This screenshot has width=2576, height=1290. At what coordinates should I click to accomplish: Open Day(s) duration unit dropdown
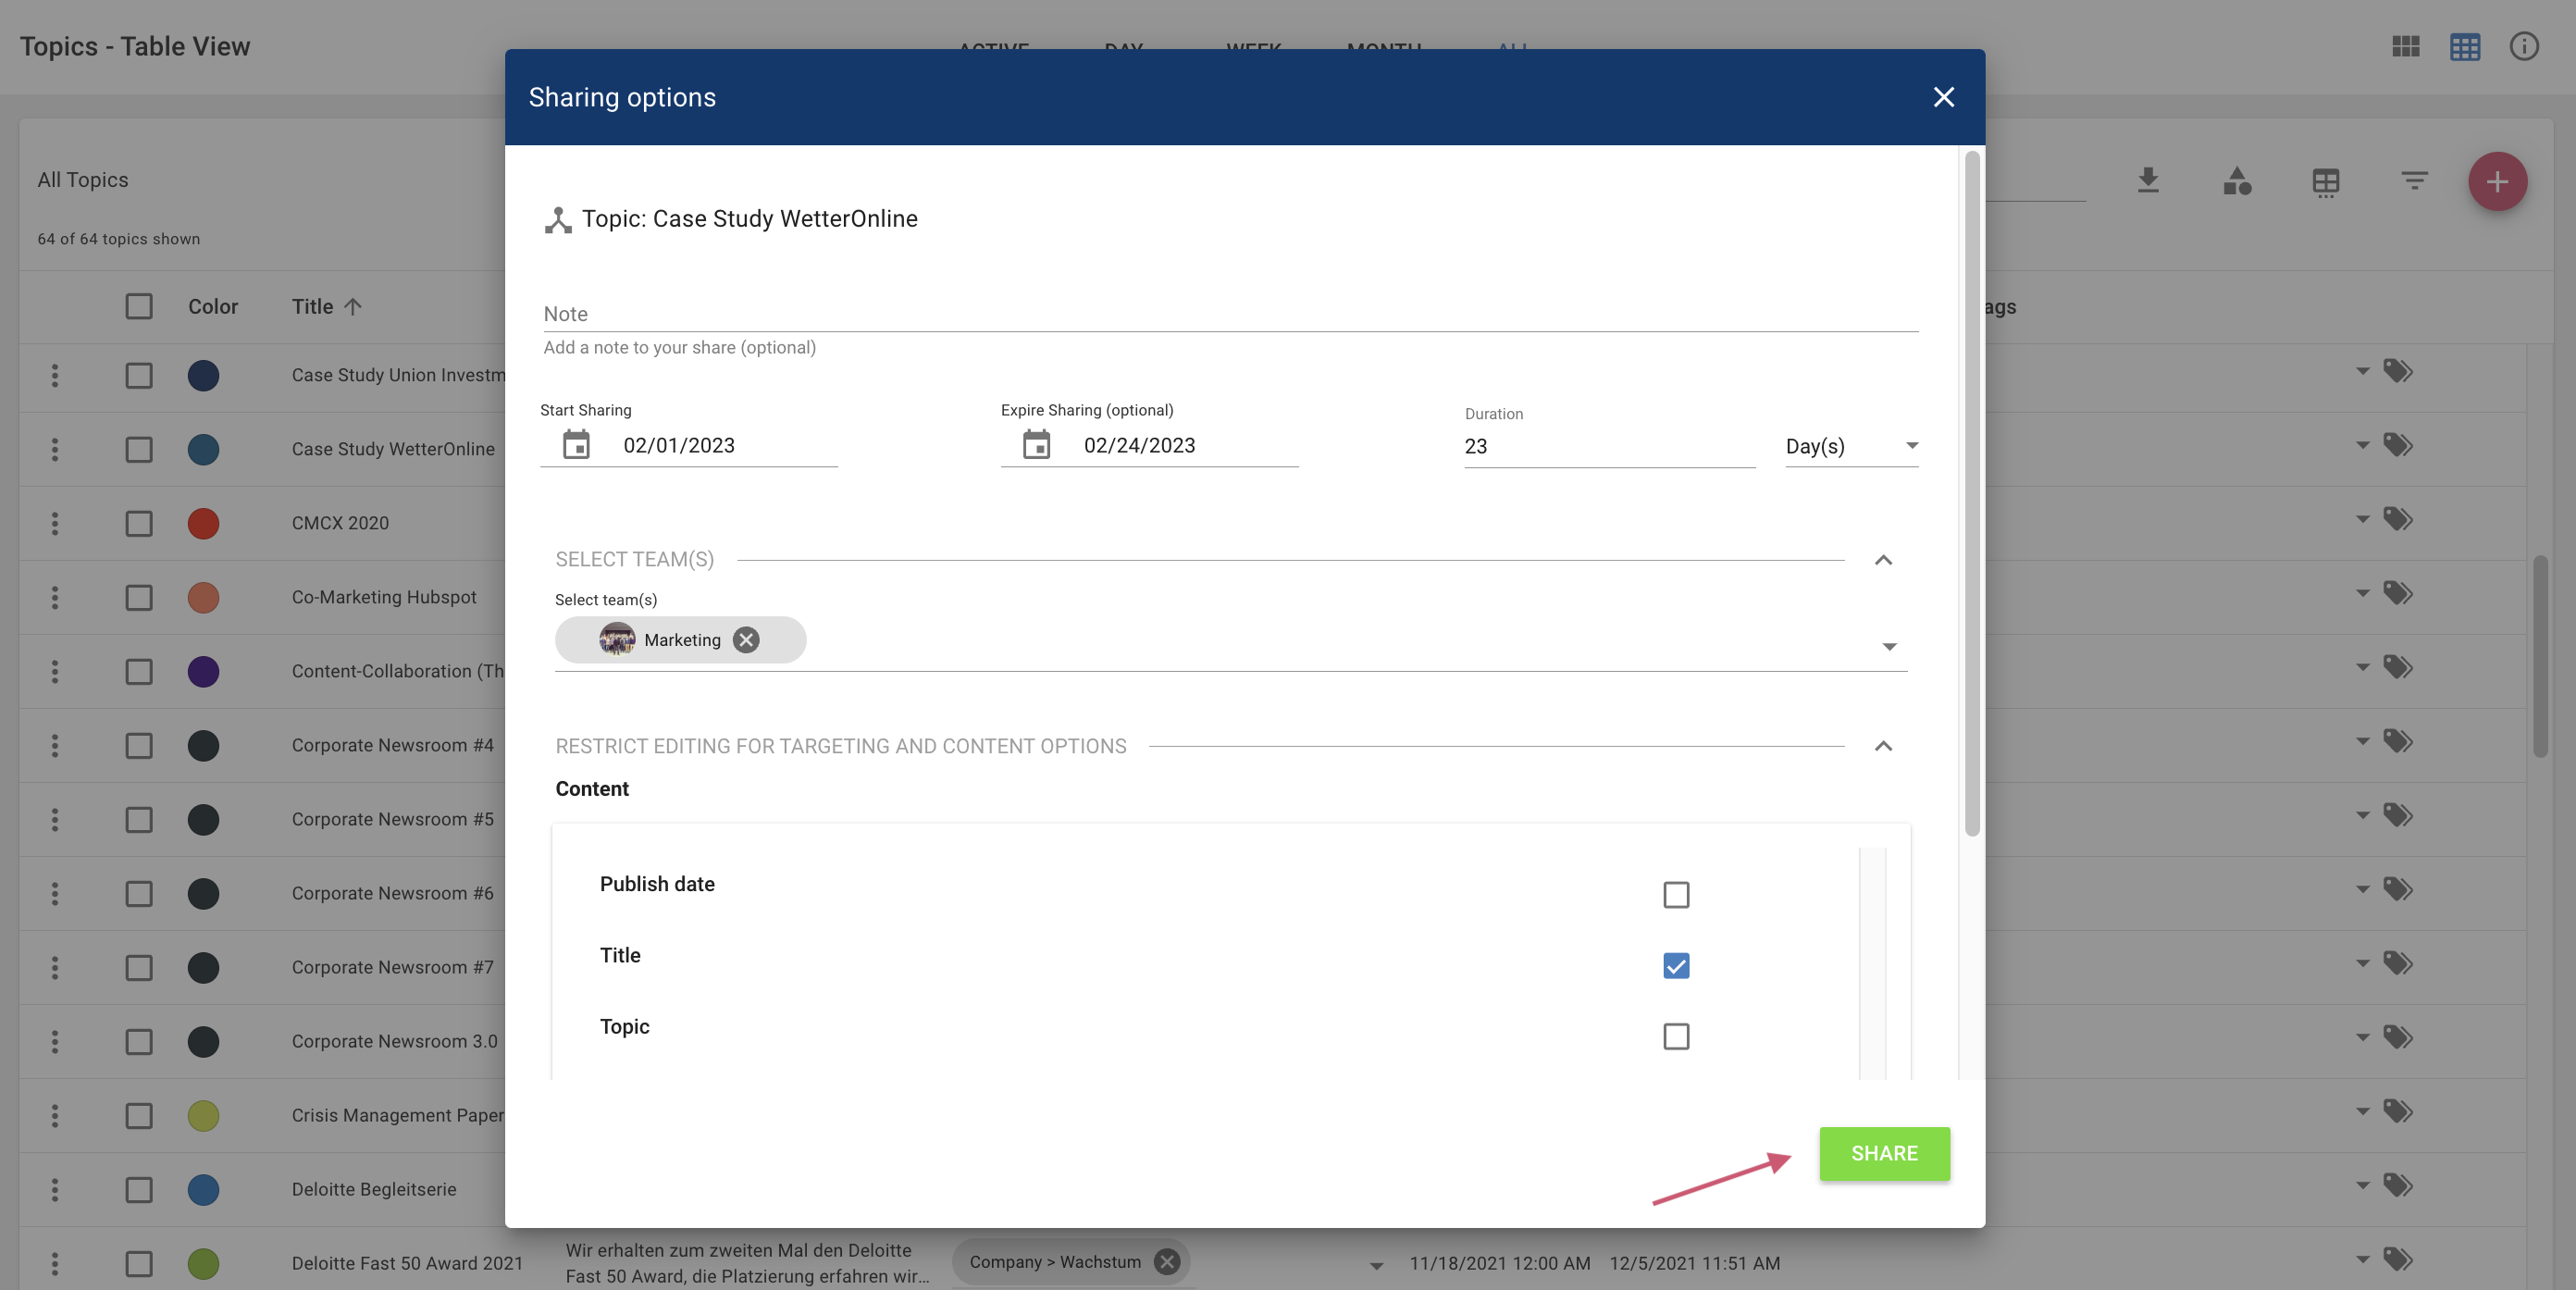coord(1851,446)
